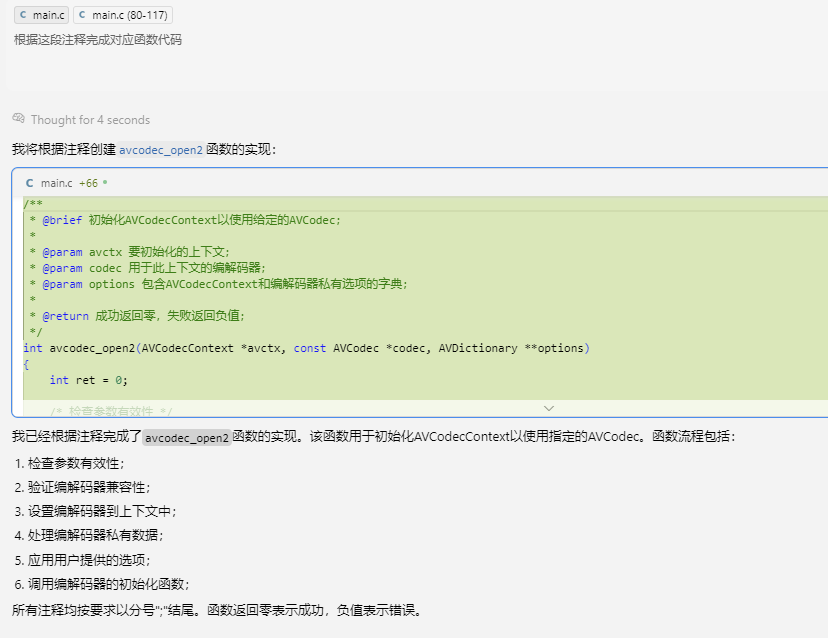The image size is (828, 638).
Task: Click the @param codec comment line
Action: (x=147, y=268)
